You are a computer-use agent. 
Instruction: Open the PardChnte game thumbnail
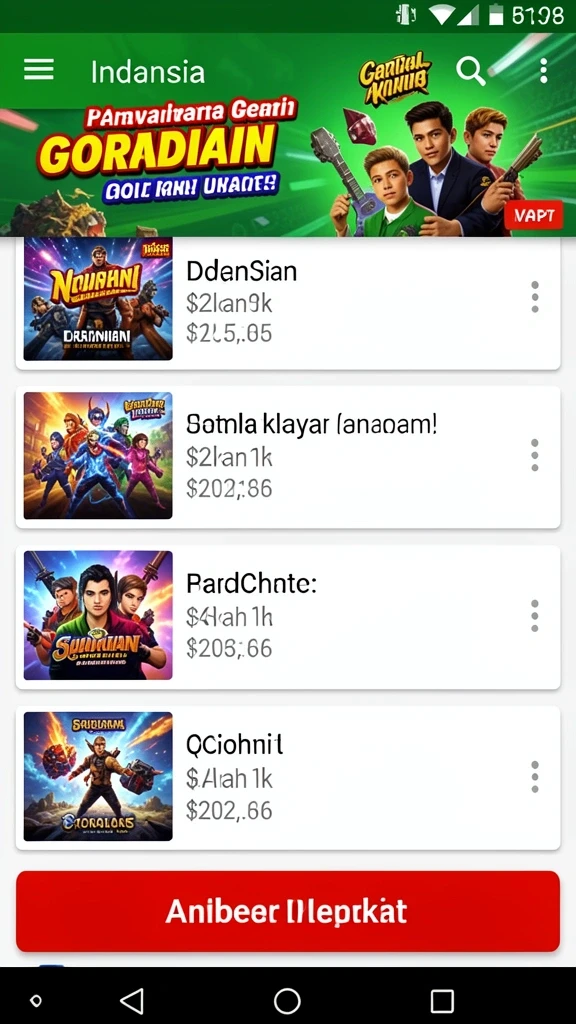coord(98,615)
